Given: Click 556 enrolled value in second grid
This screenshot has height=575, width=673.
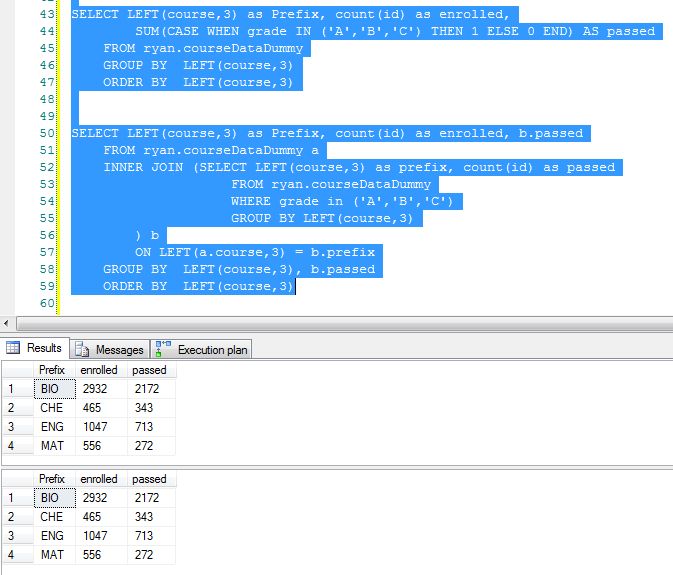Looking at the screenshot, I should point(101,555).
